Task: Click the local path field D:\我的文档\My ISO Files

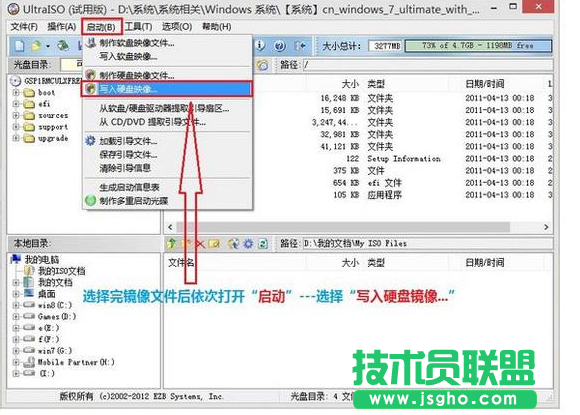Action: point(428,243)
